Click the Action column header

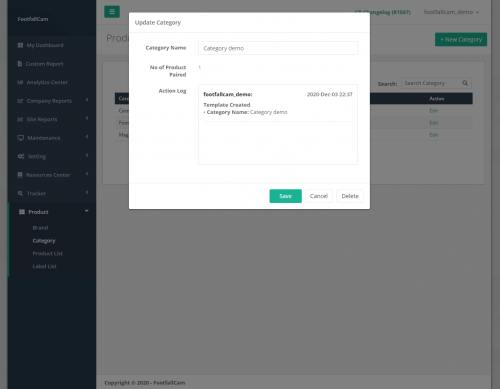[x=436, y=99]
